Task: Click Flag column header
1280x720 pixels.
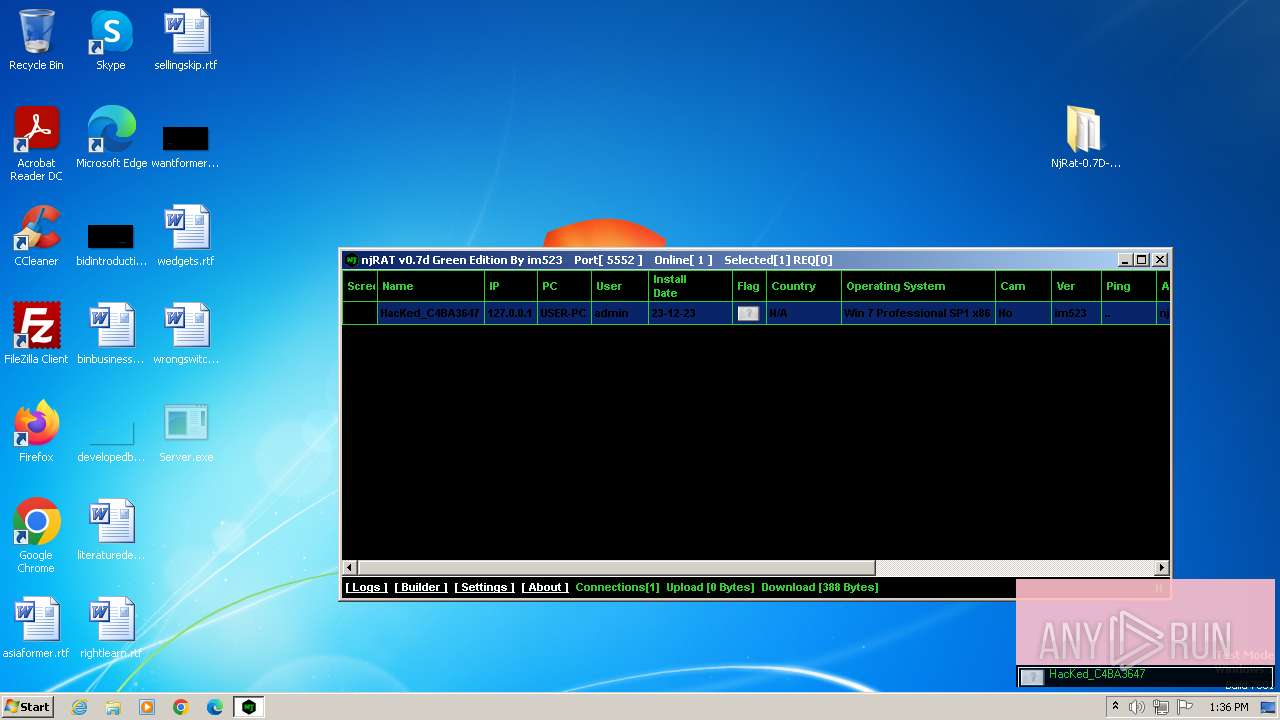Action: click(750, 286)
